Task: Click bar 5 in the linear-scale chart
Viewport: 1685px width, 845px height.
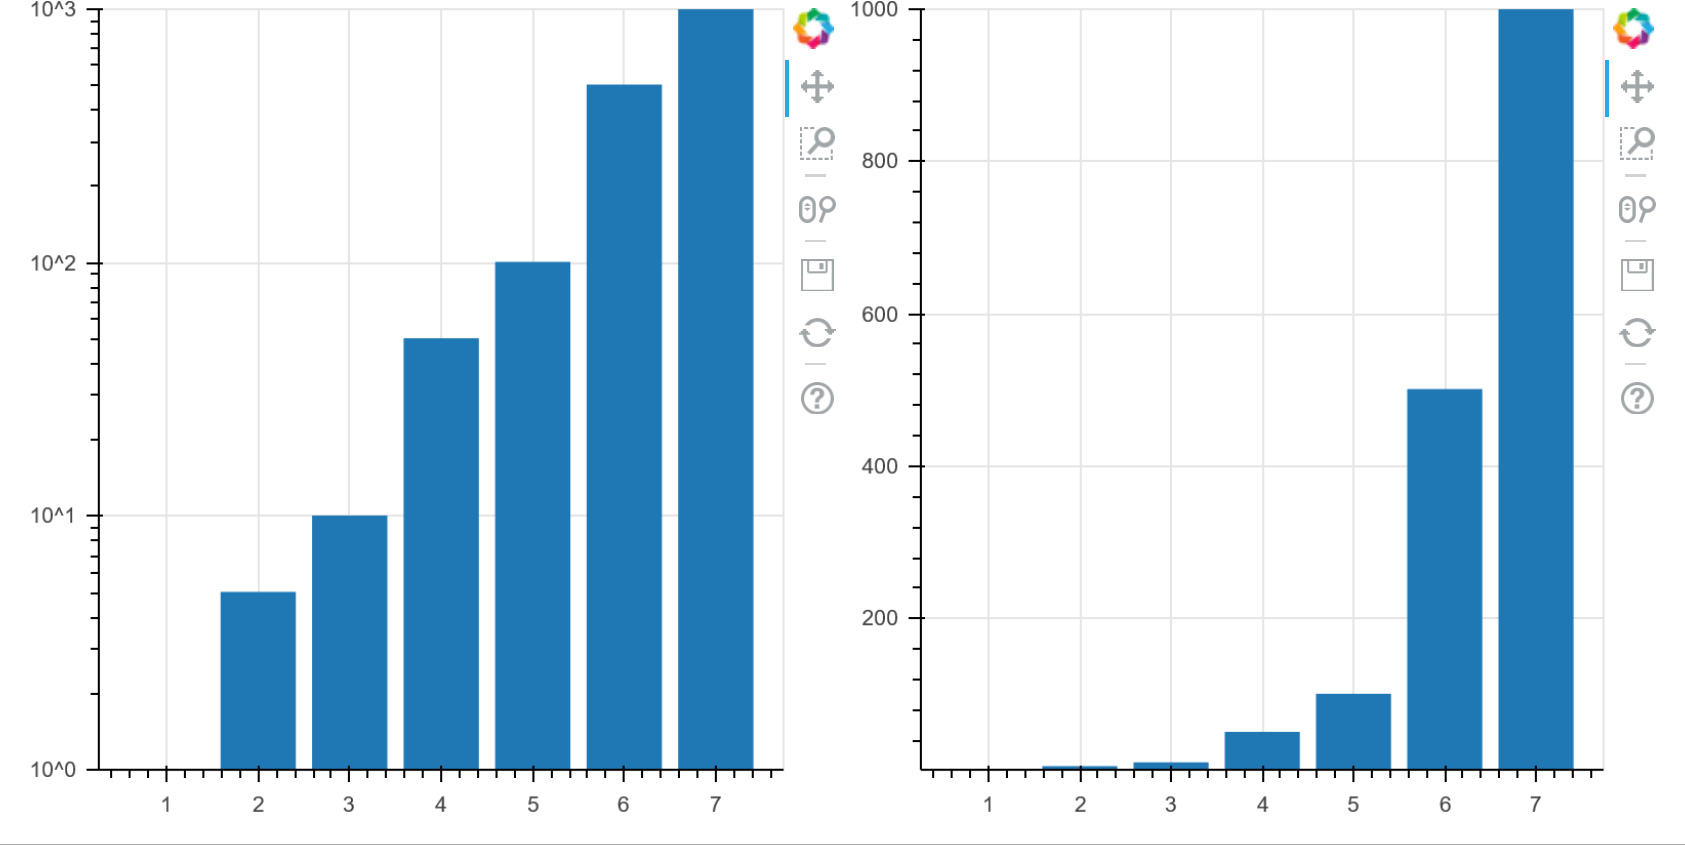Action: (x=1353, y=732)
